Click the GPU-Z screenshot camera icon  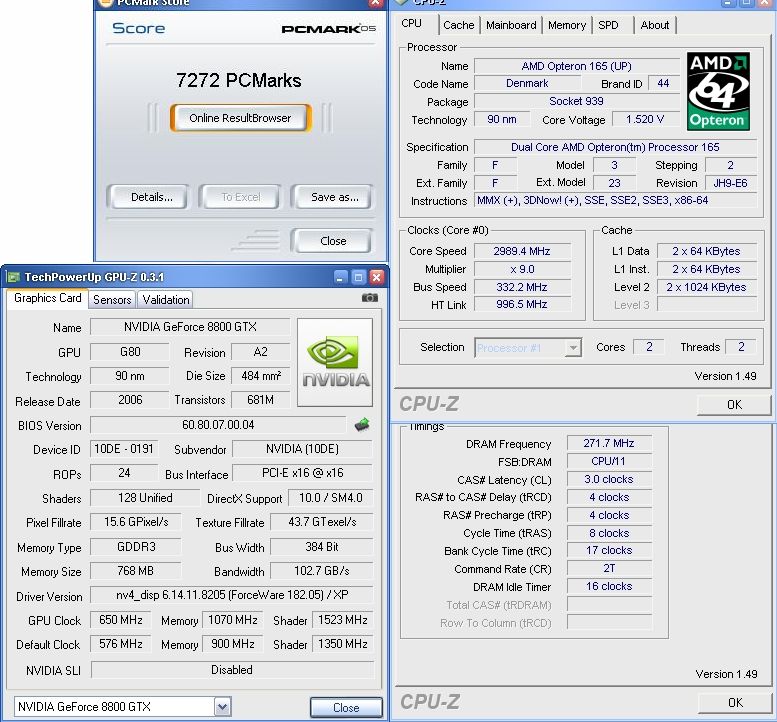tap(370, 298)
